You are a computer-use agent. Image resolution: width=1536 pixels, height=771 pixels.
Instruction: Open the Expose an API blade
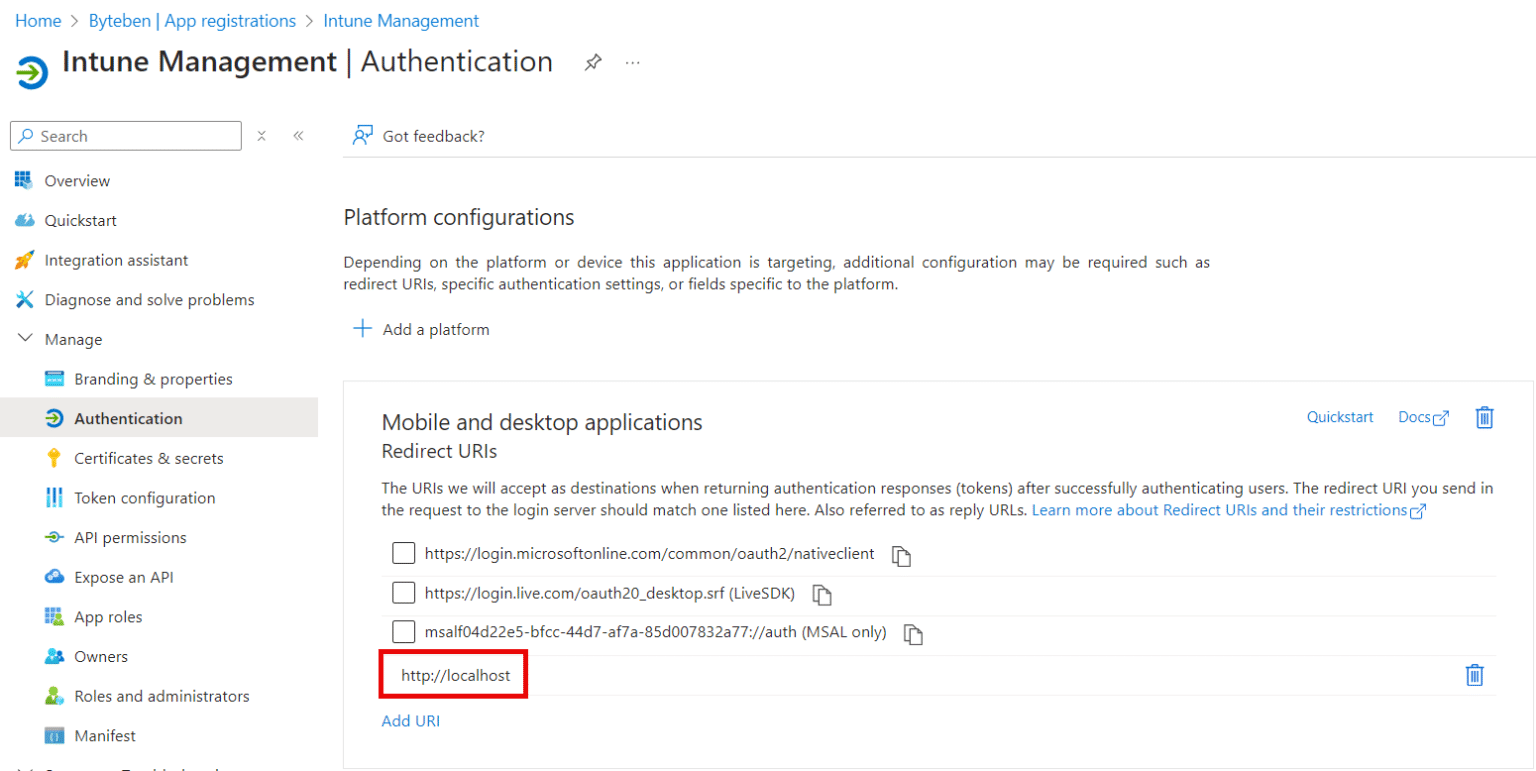tap(127, 576)
